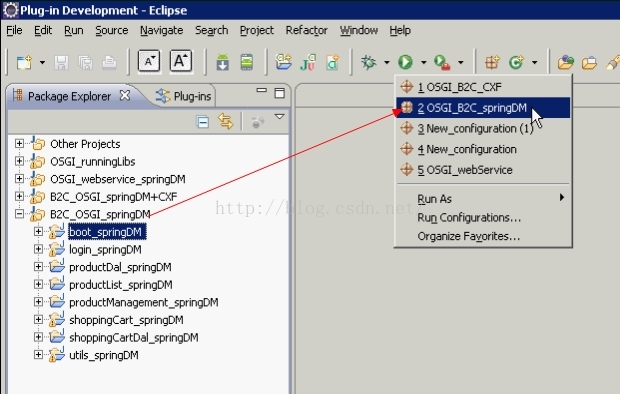Click the New JUnit test icon

tap(308, 63)
